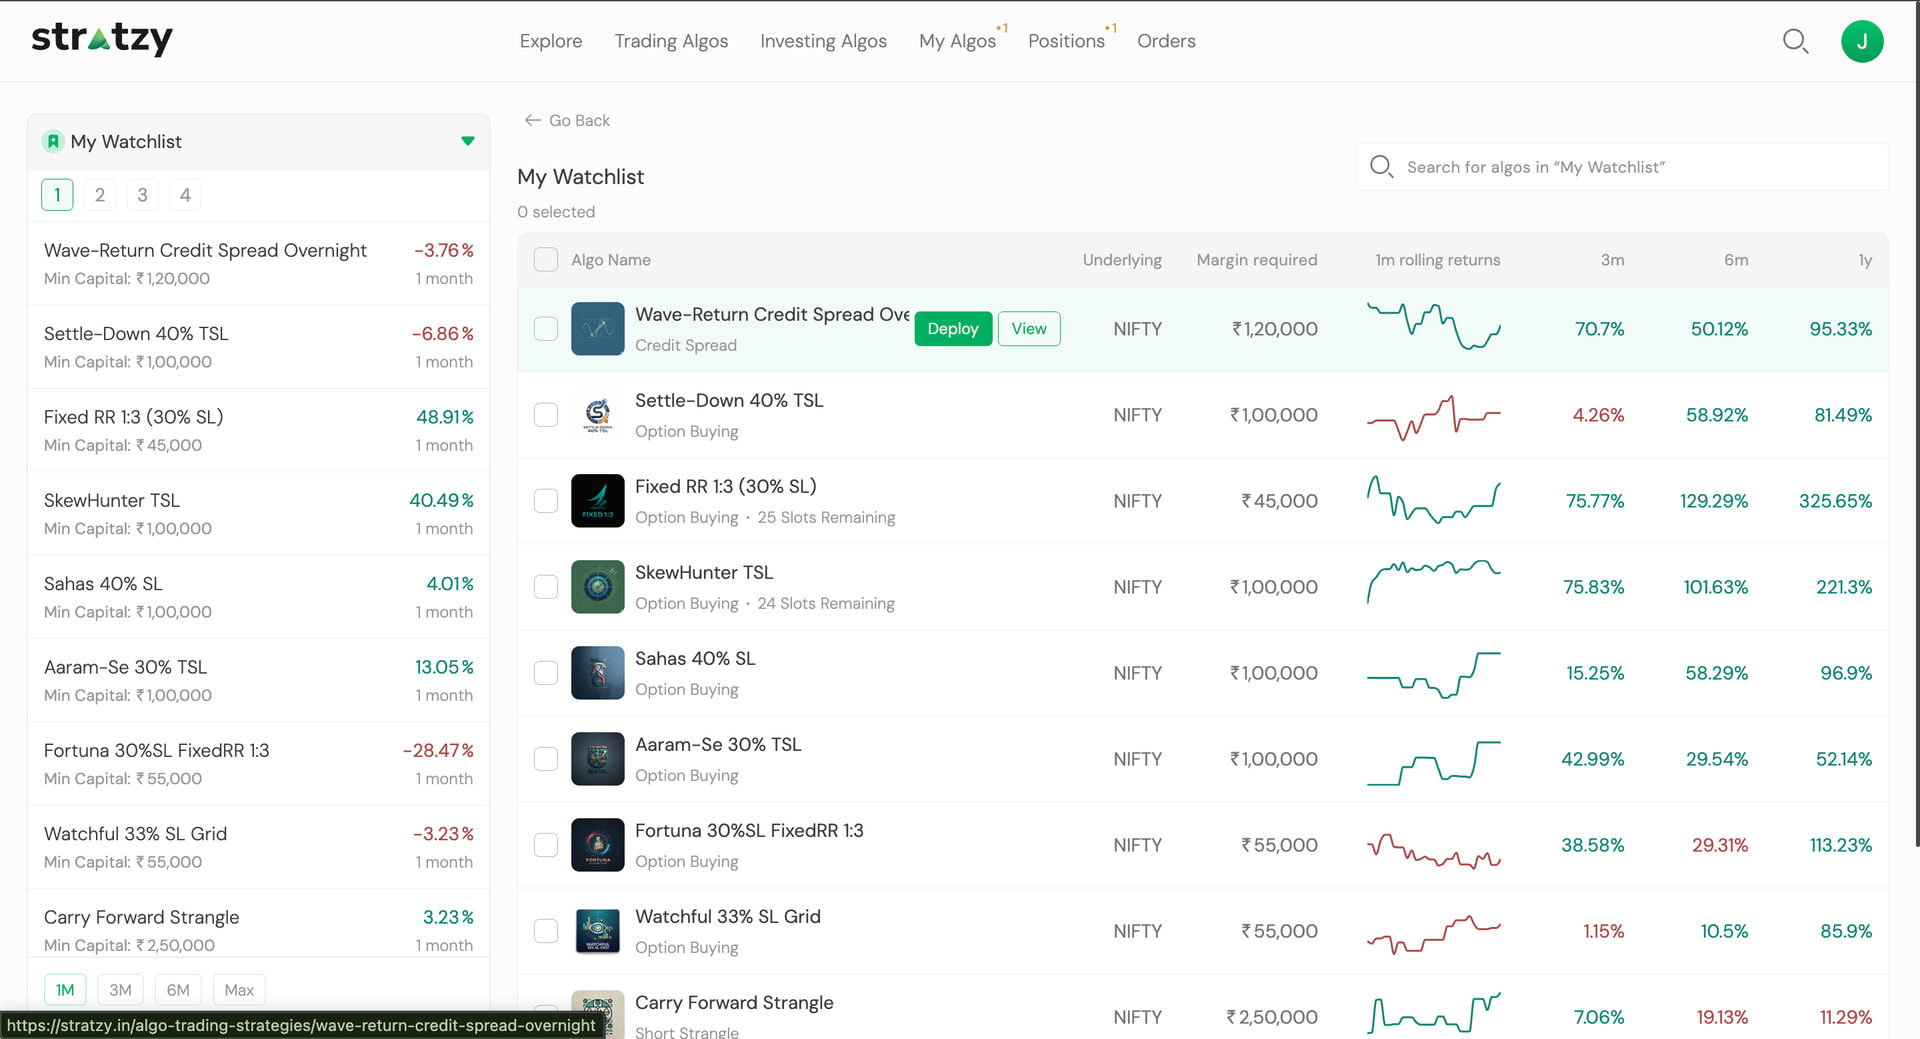1920x1039 pixels.
Task: Open Wave-Return Credit Spread algo thumbnail
Action: coord(598,329)
